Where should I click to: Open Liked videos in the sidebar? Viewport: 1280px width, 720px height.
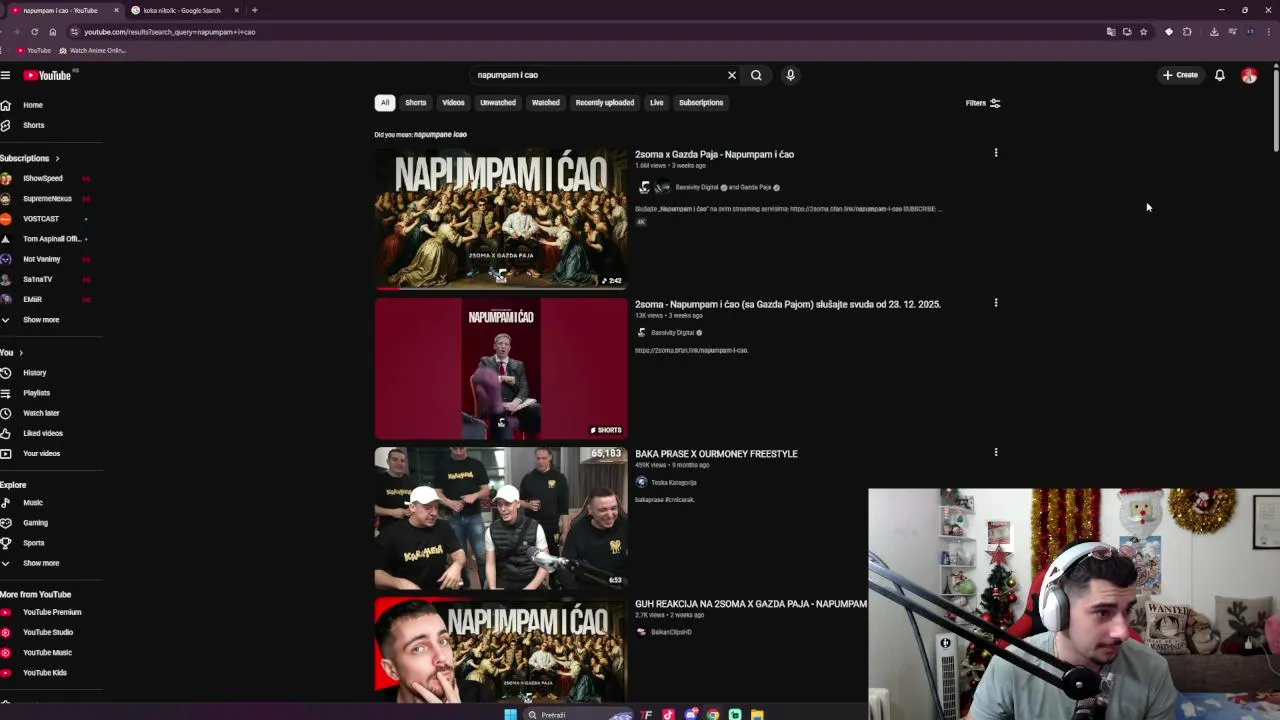43,433
